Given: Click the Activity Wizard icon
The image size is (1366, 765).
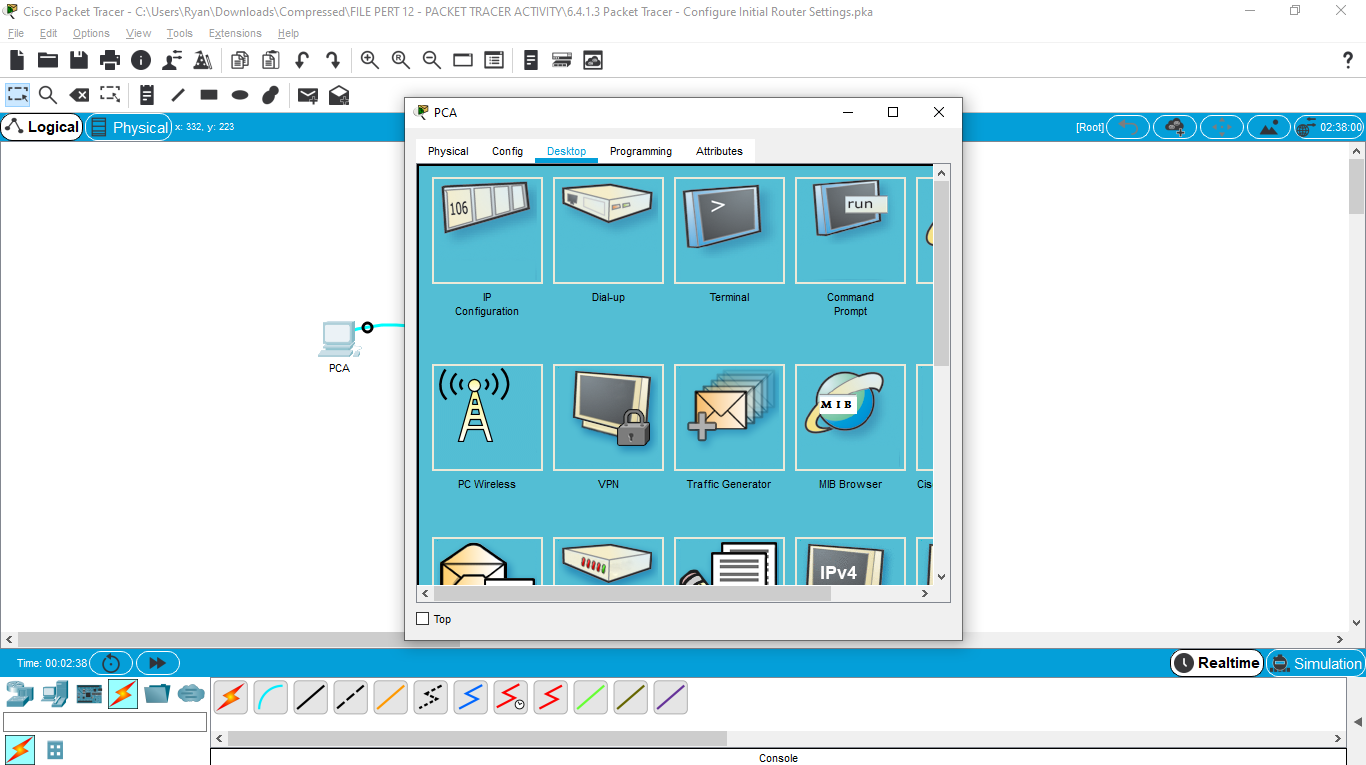Looking at the screenshot, I should pyautogui.click(x=203, y=60).
